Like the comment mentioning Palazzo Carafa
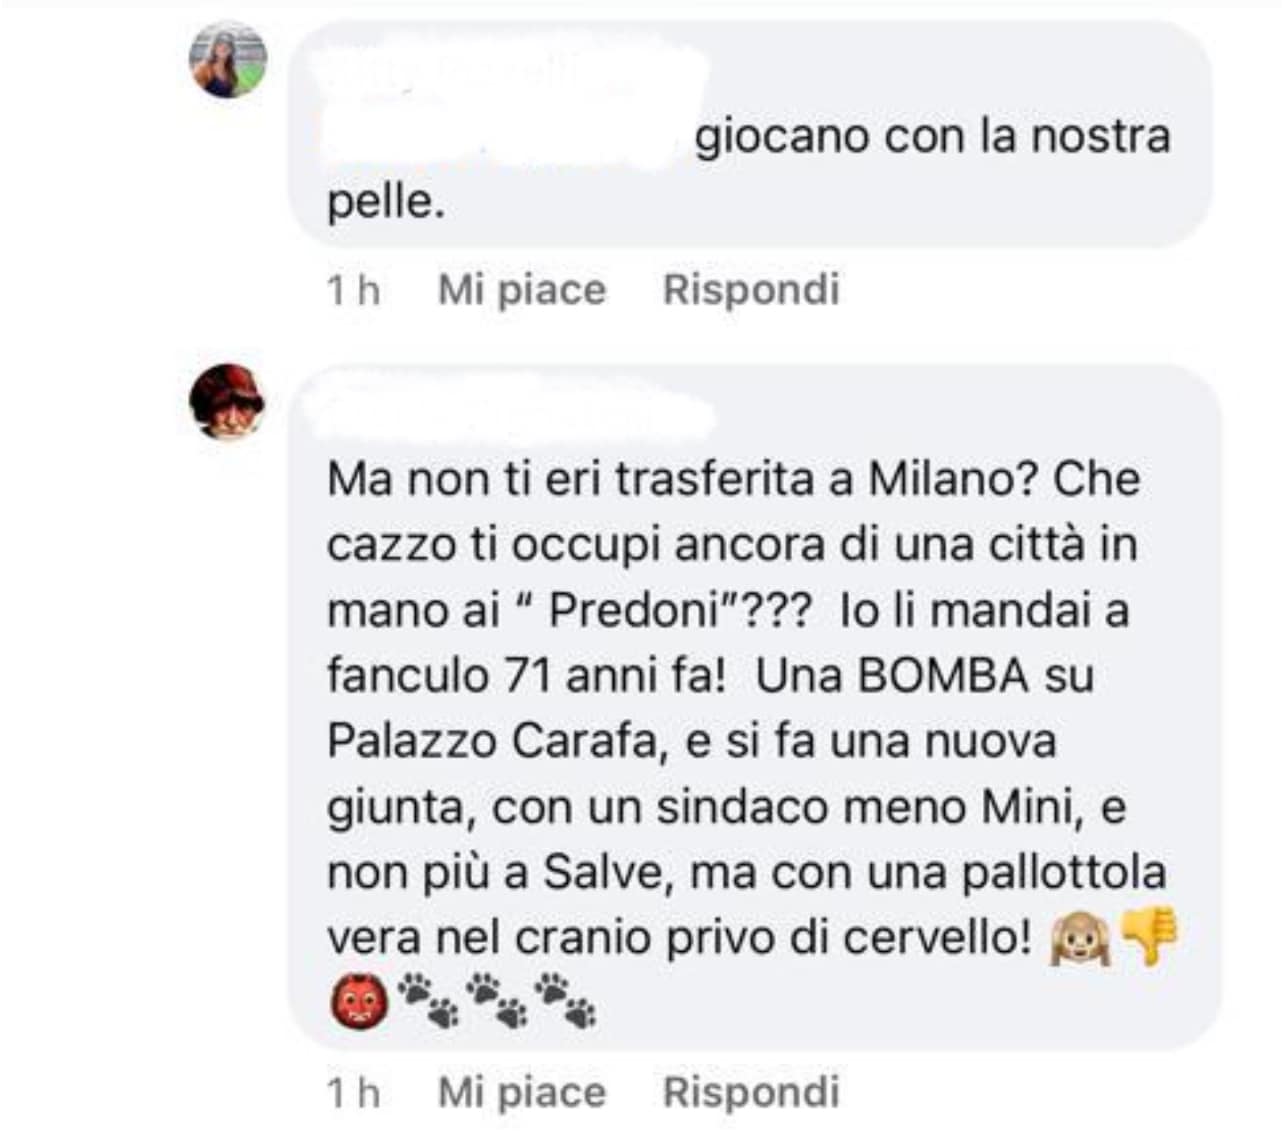Screen dimensions: 1284x1137 click(x=522, y=1092)
